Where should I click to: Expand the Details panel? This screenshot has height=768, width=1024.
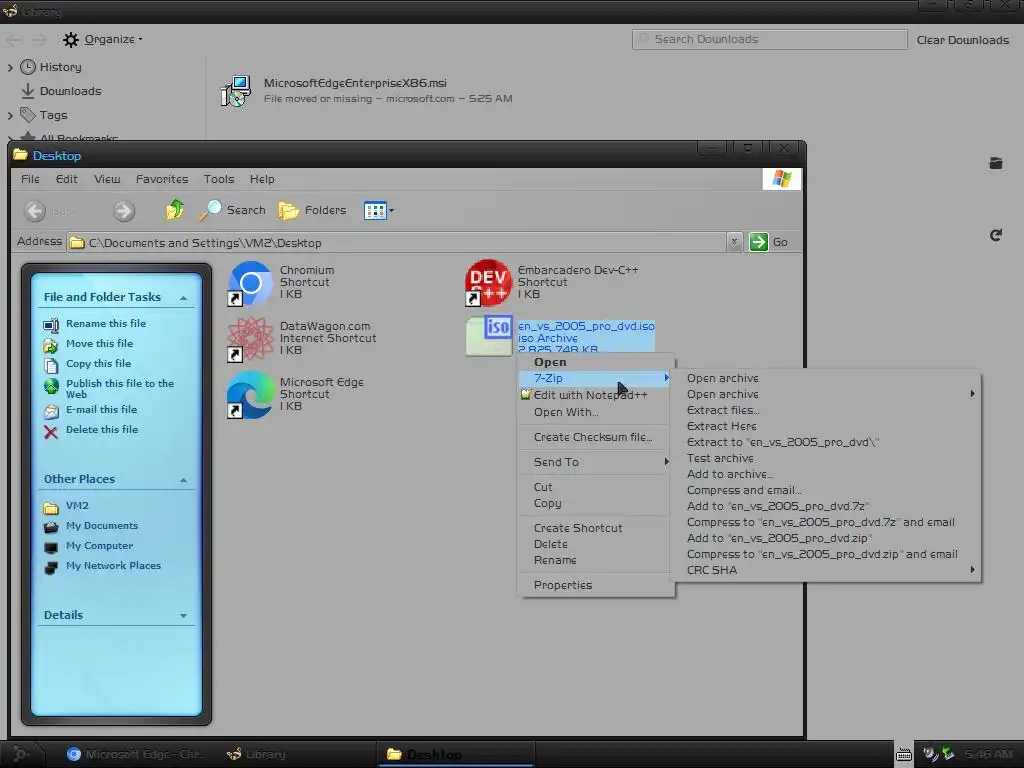184,616
